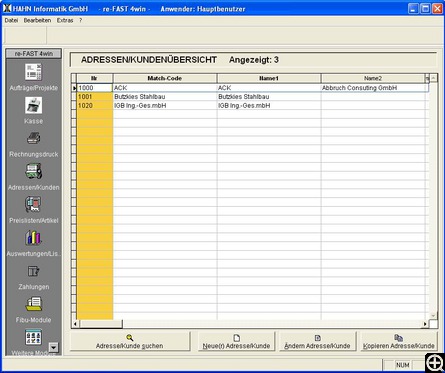Viewport: 445px width, 373px height.
Task: Click the Name2 column header
Action: click(373, 78)
